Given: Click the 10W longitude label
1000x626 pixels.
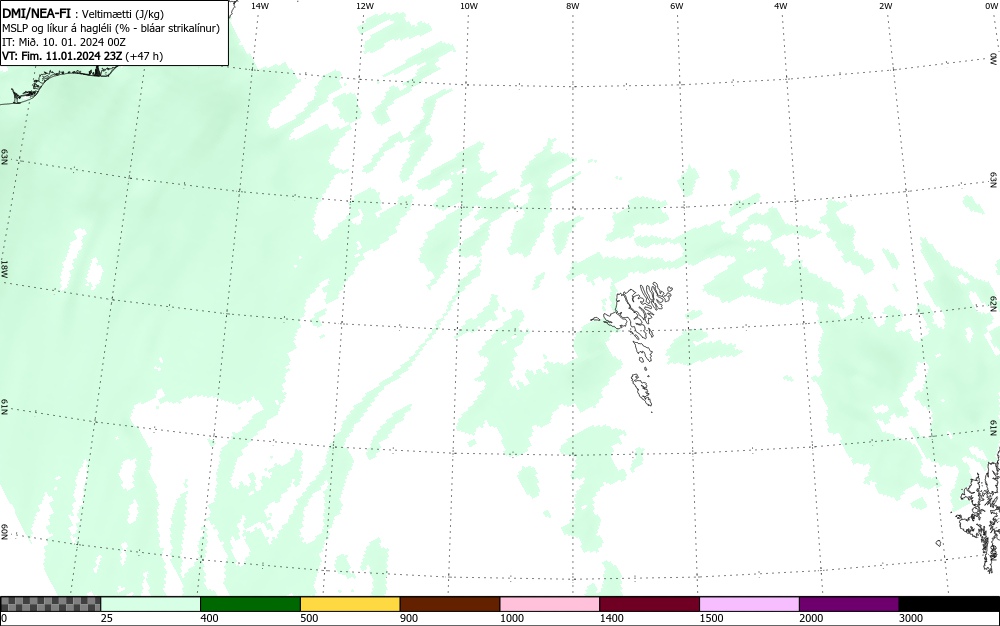Looking at the screenshot, I should click(469, 6).
